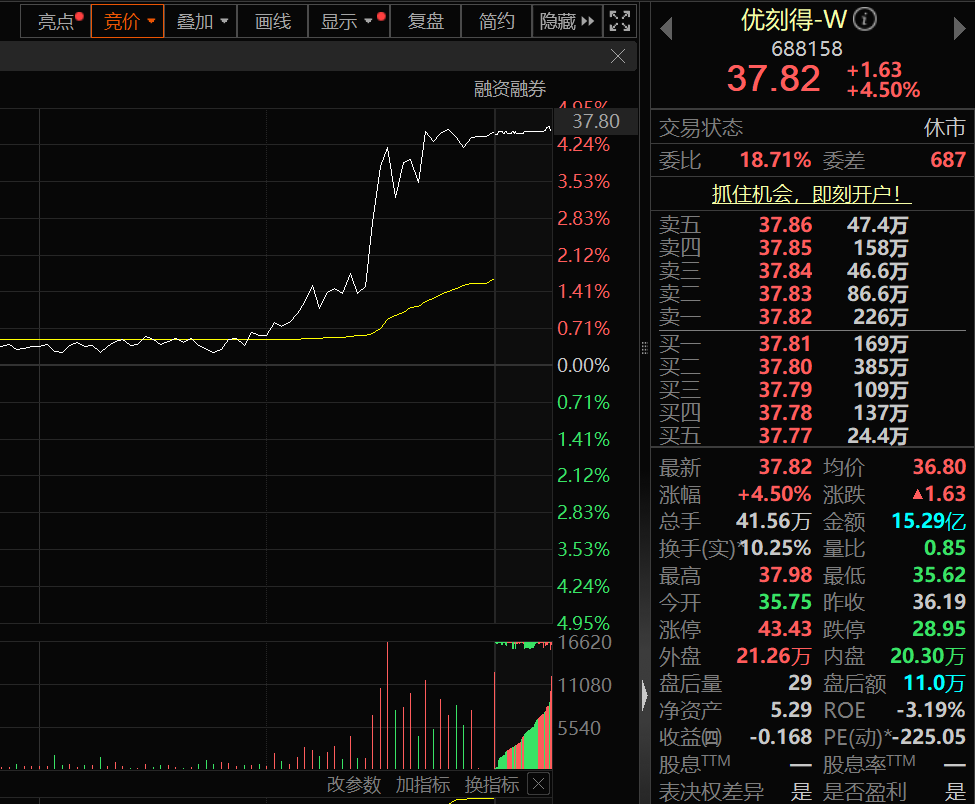Click 加指标 to add an indicator
This screenshot has height=804, width=975.
tap(421, 785)
